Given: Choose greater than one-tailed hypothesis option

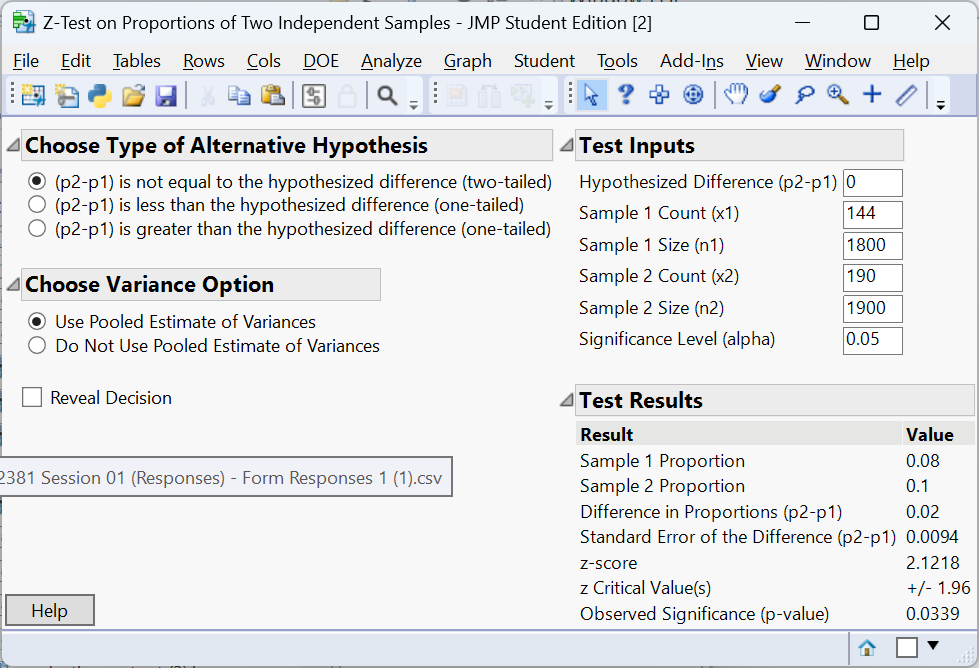Looking at the screenshot, I should (37, 229).
